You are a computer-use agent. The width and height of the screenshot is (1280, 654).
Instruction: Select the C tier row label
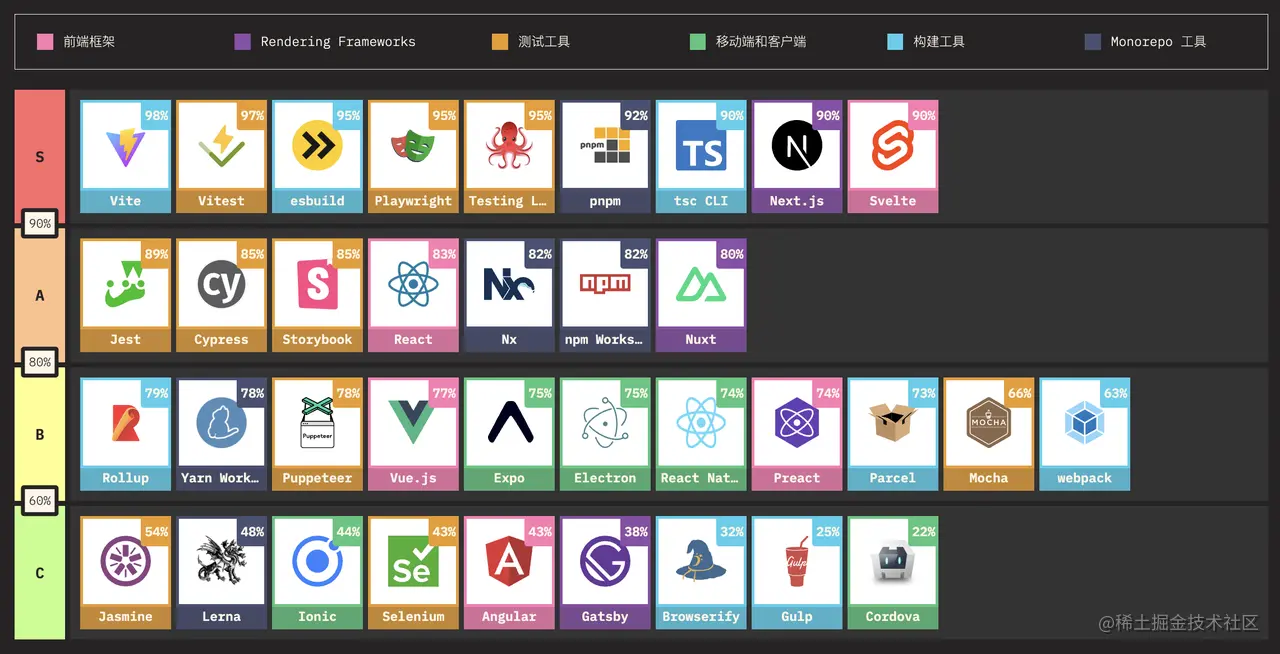click(40, 573)
